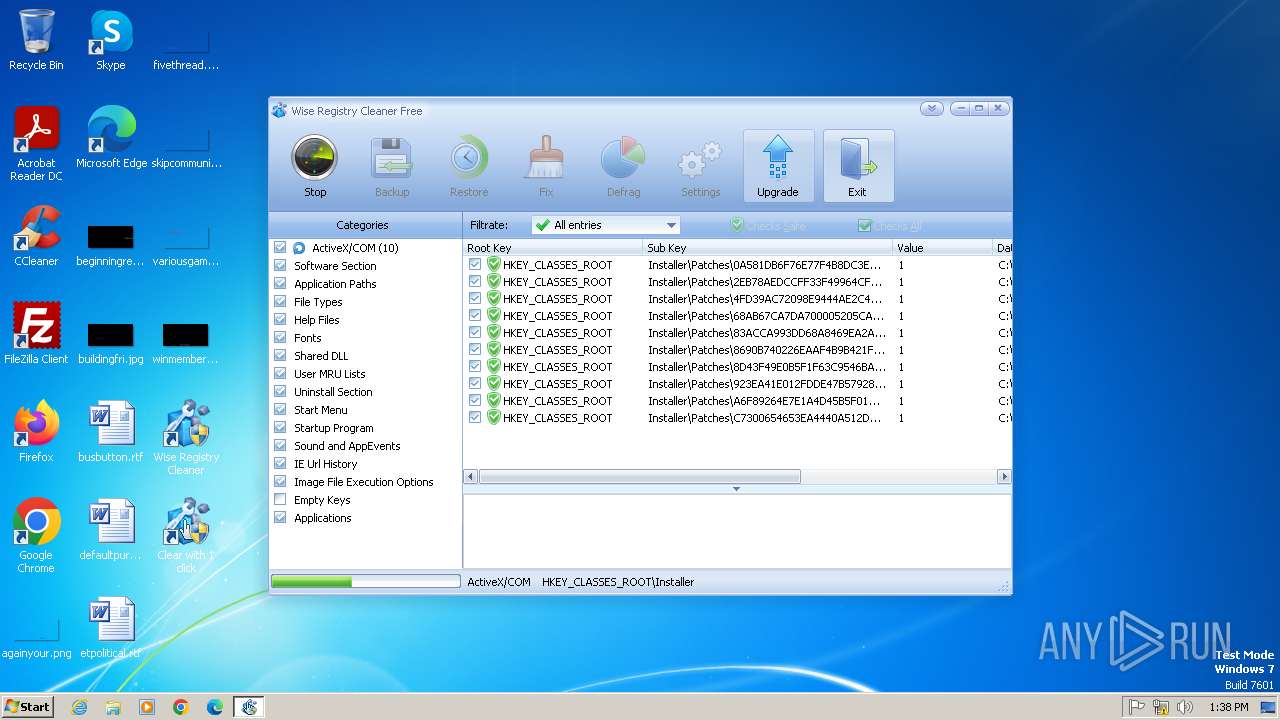Open Microsoft Edge desktop shortcut
This screenshot has height=720, width=1280.
coord(111,137)
